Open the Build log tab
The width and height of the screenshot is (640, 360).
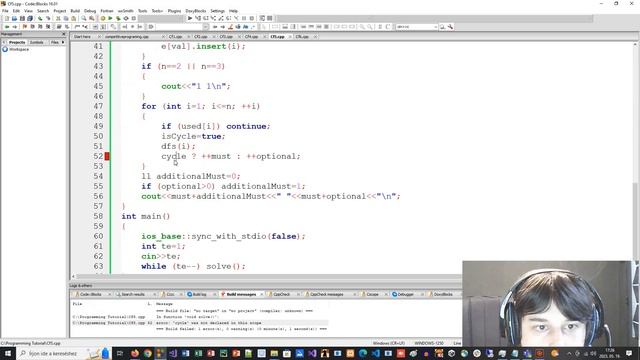click(200, 294)
